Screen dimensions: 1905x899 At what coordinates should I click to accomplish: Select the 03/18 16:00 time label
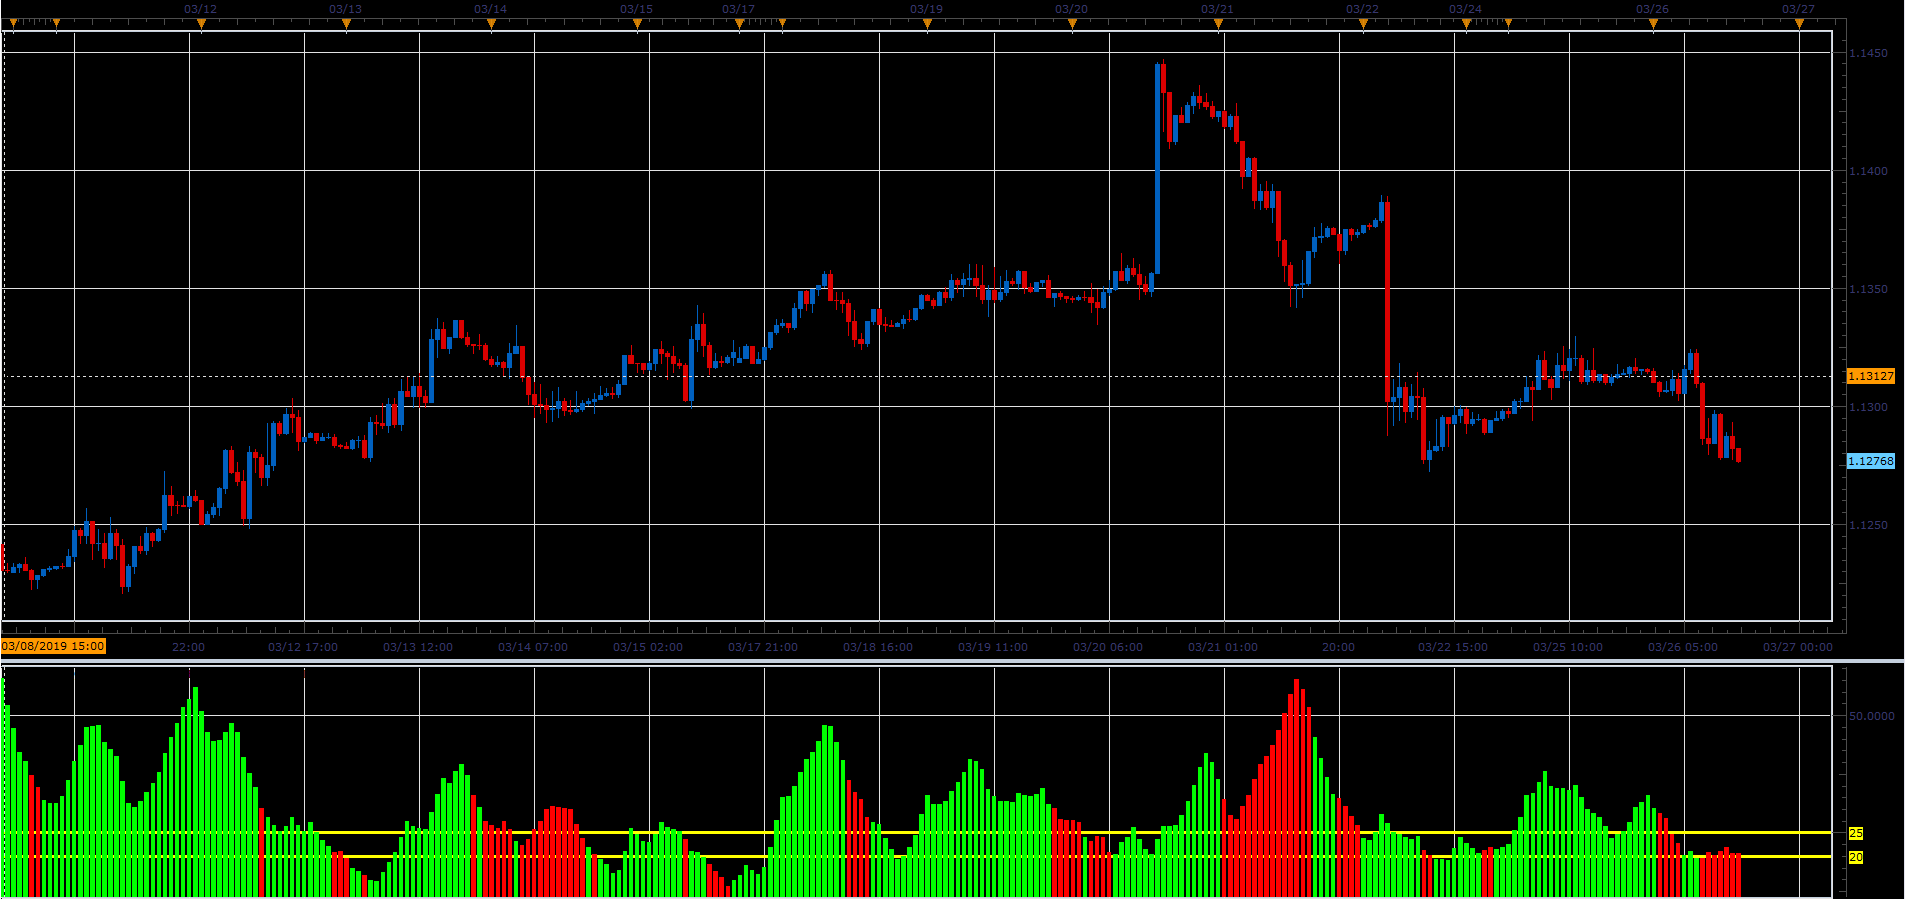(878, 647)
